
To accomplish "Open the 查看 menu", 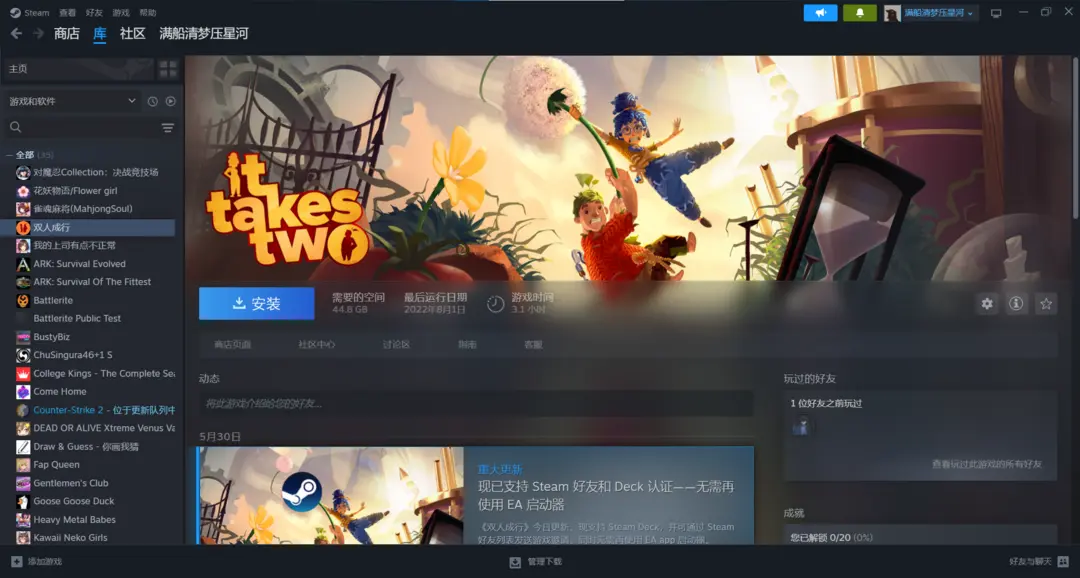I will [68, 12].
